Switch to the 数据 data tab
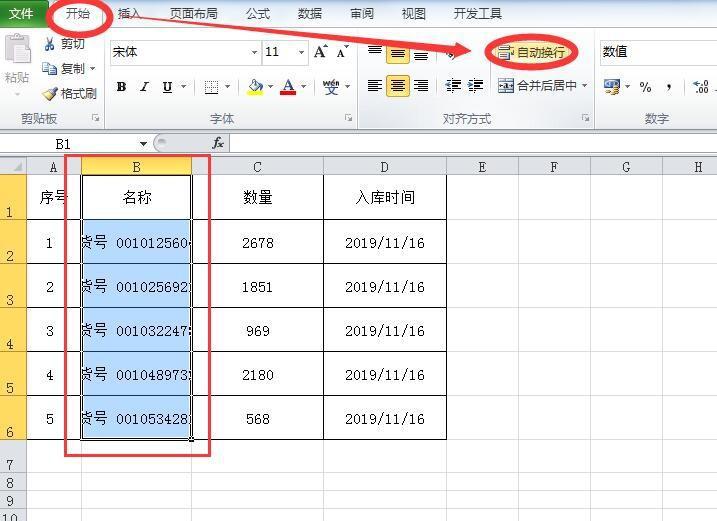The image size is (717, 521). coord(310,14)
